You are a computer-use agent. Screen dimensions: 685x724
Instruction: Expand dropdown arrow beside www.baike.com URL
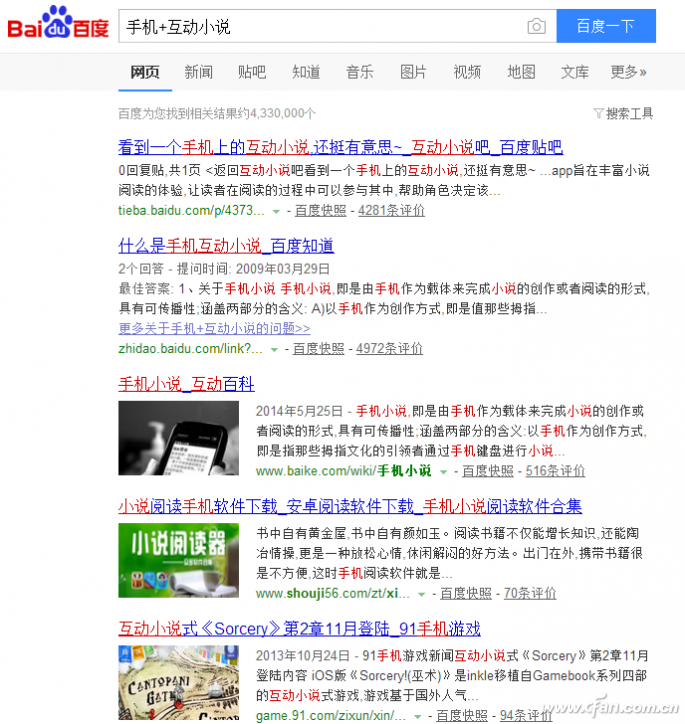[x=443, y=472]
